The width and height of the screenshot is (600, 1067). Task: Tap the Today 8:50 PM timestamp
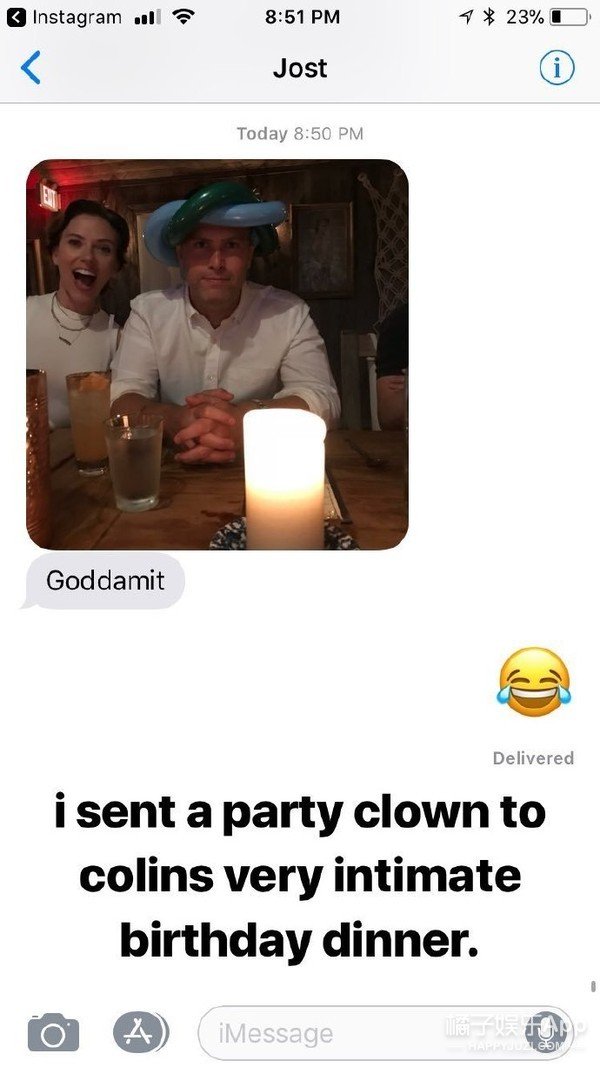[300, 133]
